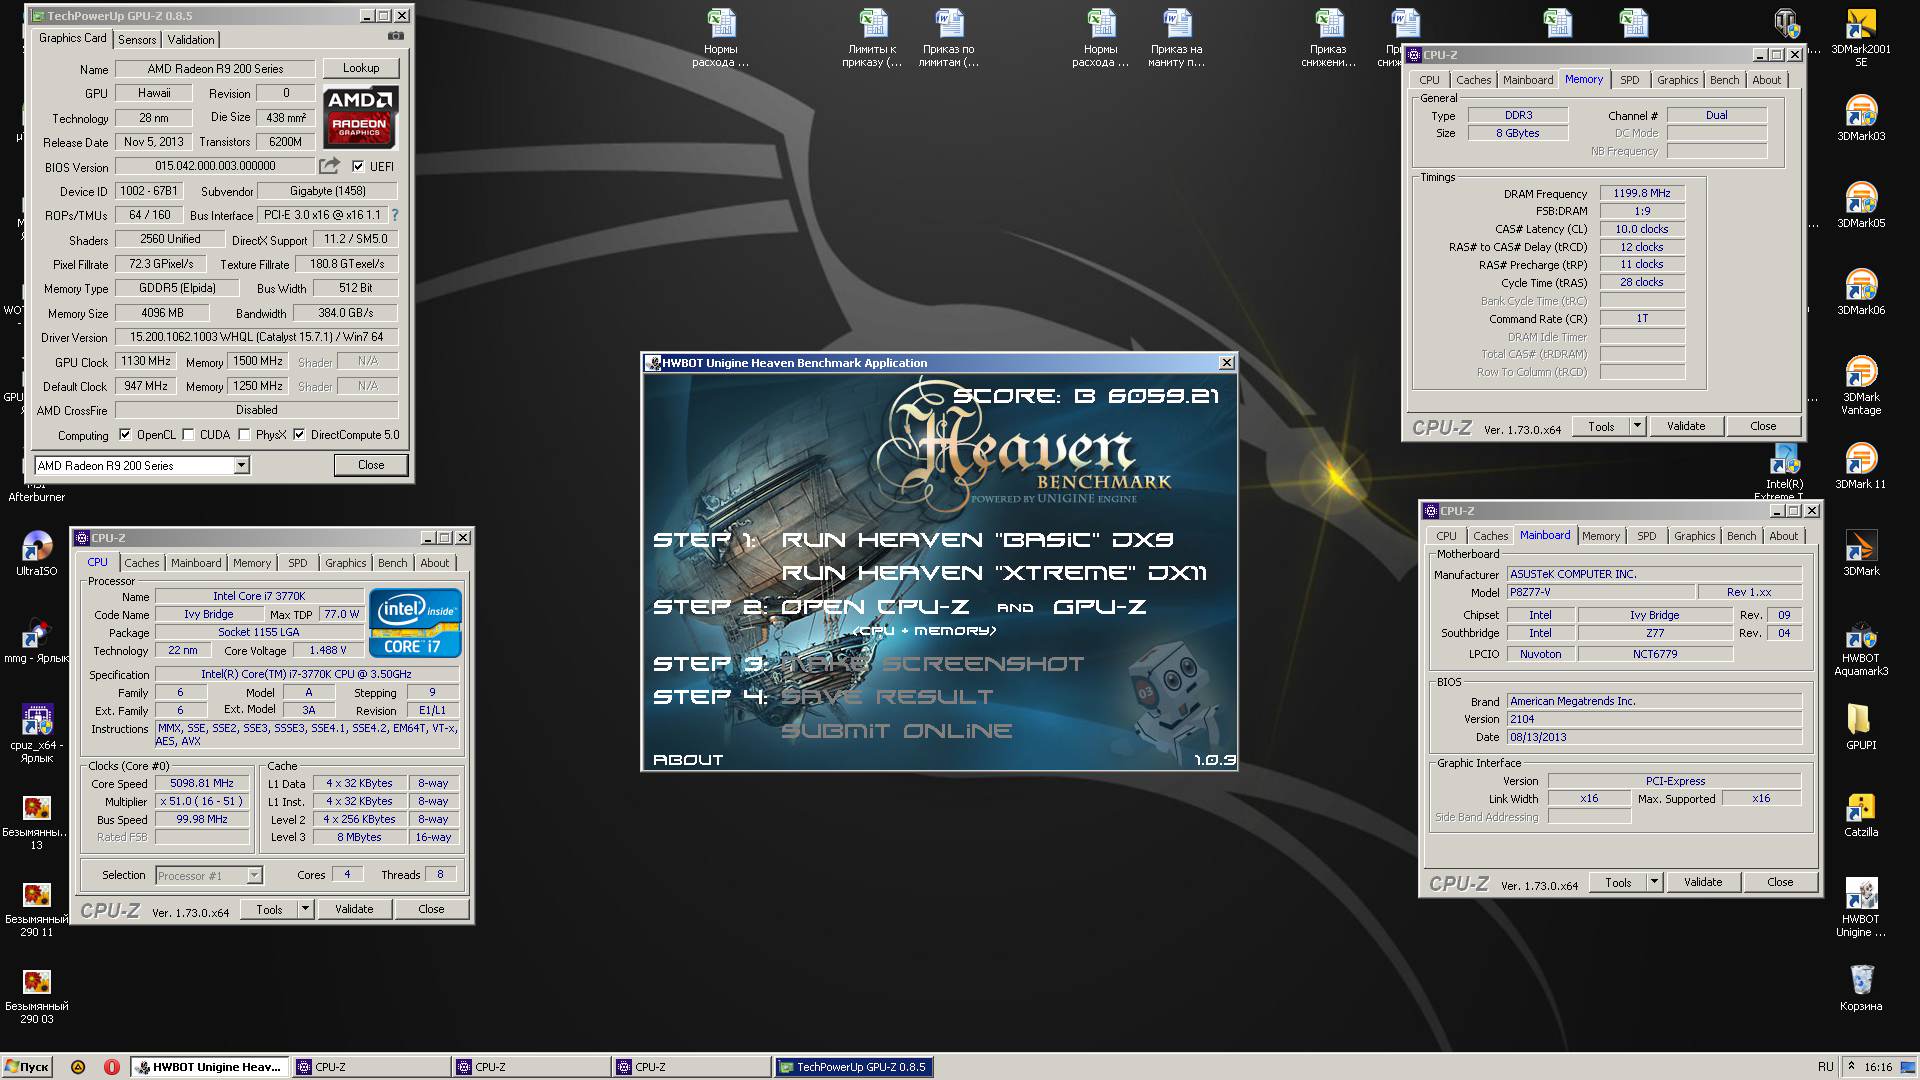
Task: Open the 3DMark2001 SE desktop shortcut
Action: click(1861, 38)
